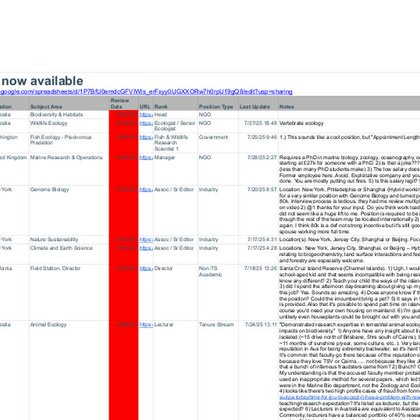Image resolution: width=420 pixels, height=420 pixels.
Task: Select the '7/25/25 9:46' last update cell
Action: [x=258, y=143]
